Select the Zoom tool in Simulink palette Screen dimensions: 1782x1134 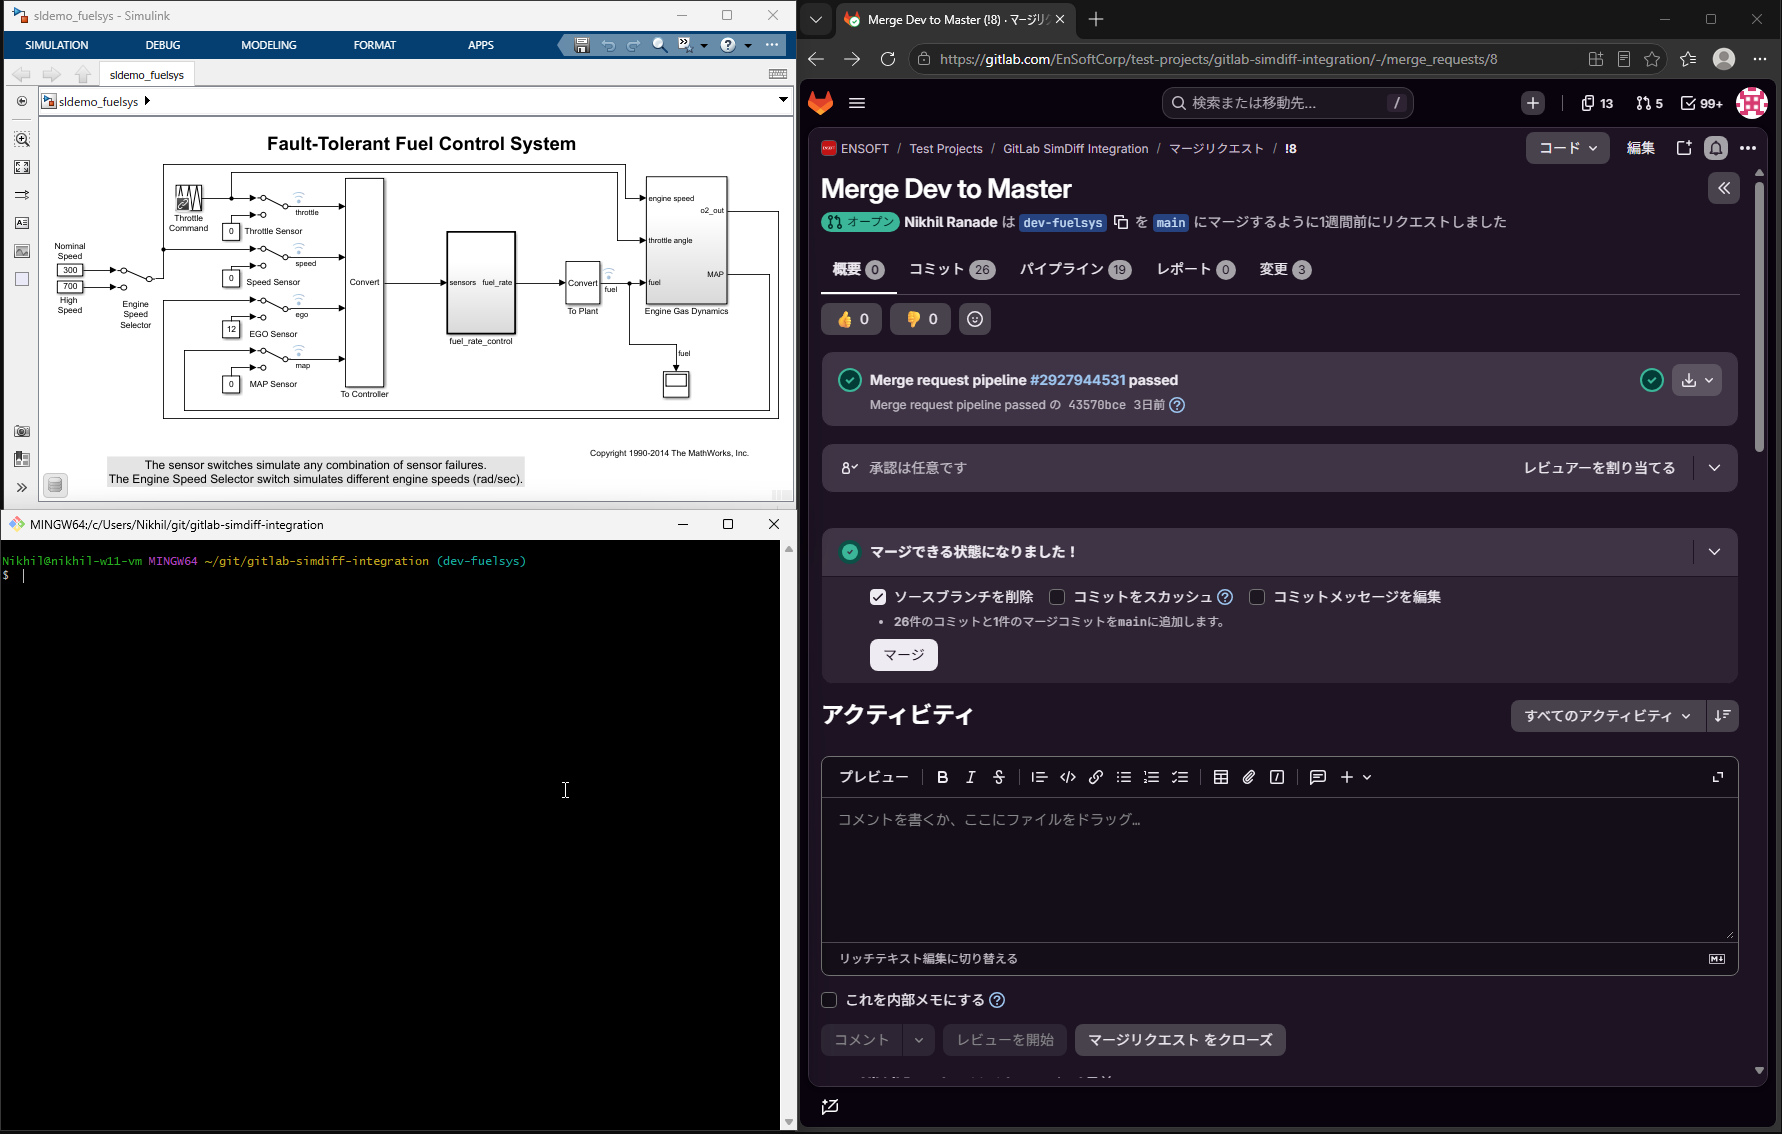tap(22, 139)
